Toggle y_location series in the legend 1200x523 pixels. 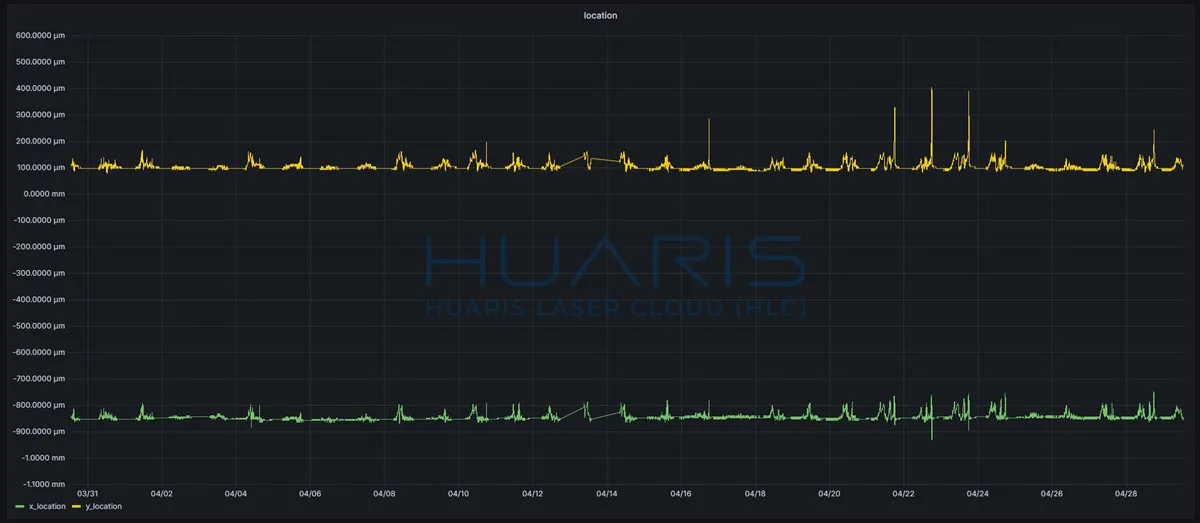pos(103,507)
